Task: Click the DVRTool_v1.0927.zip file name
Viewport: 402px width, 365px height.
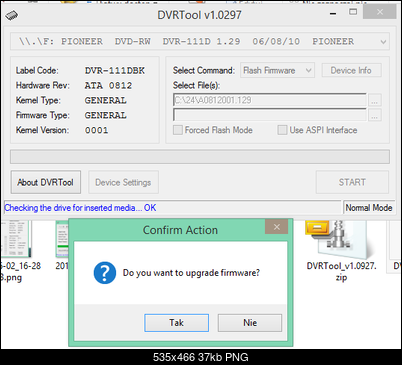Action: (x=341, y=271)
